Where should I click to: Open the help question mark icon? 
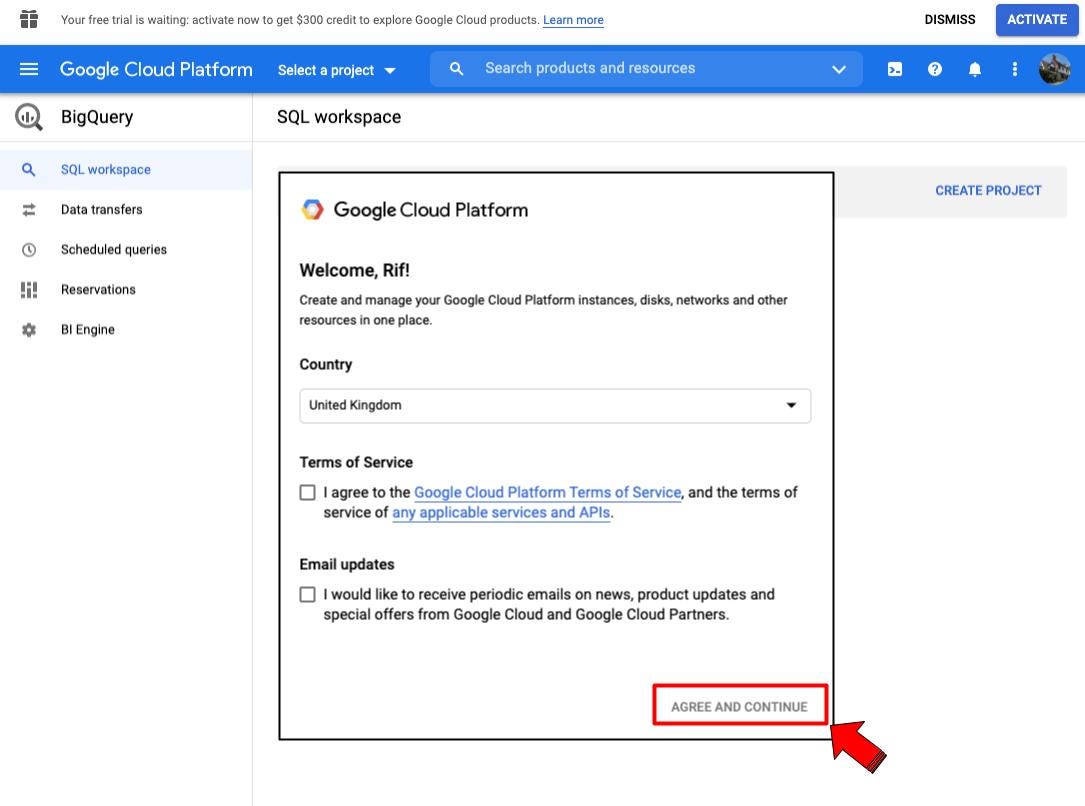pyautogui.click(x=935, y=69)
